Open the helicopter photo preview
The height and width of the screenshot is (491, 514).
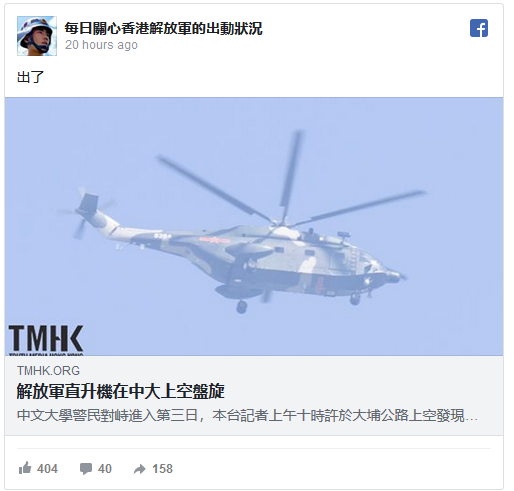254,226
